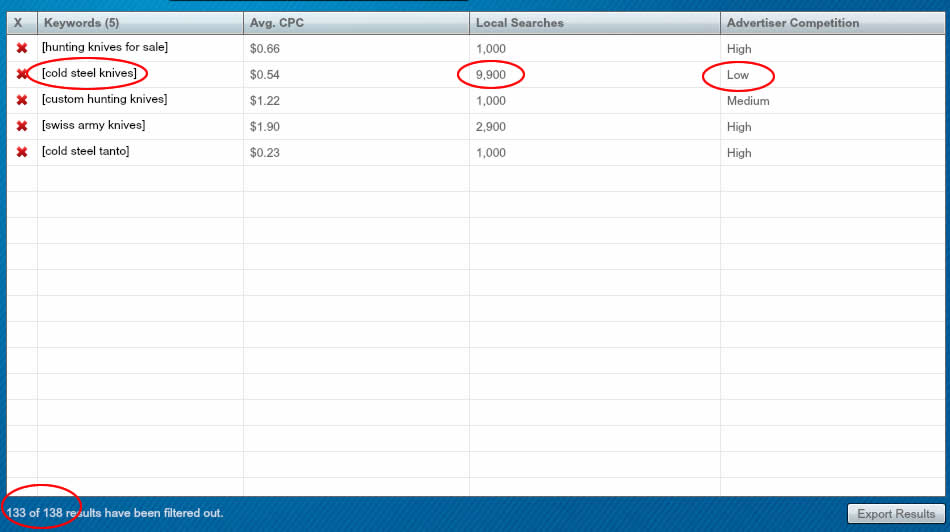The height and width of the screenshot is (532, 950).
Task: Delete the swiss army knives keyword
Action: [x=22, y=126]
